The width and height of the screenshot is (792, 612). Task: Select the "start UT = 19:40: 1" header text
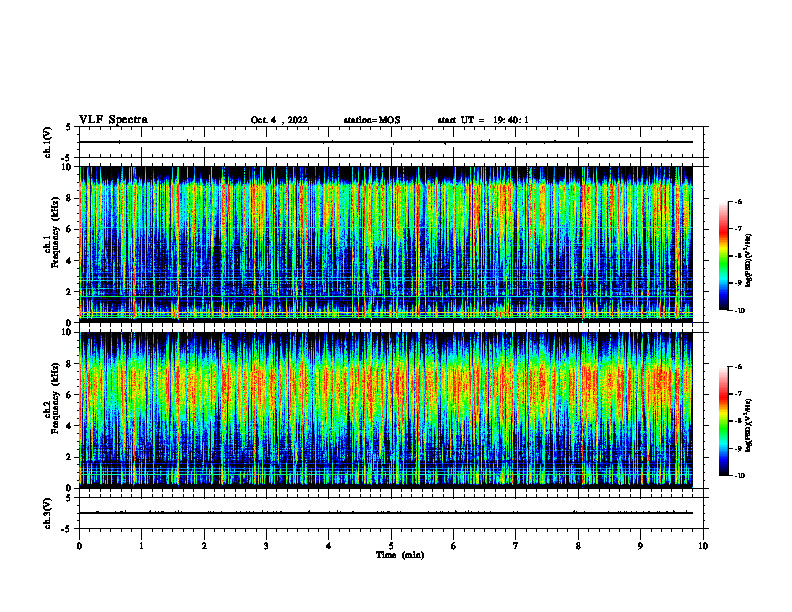483,120
